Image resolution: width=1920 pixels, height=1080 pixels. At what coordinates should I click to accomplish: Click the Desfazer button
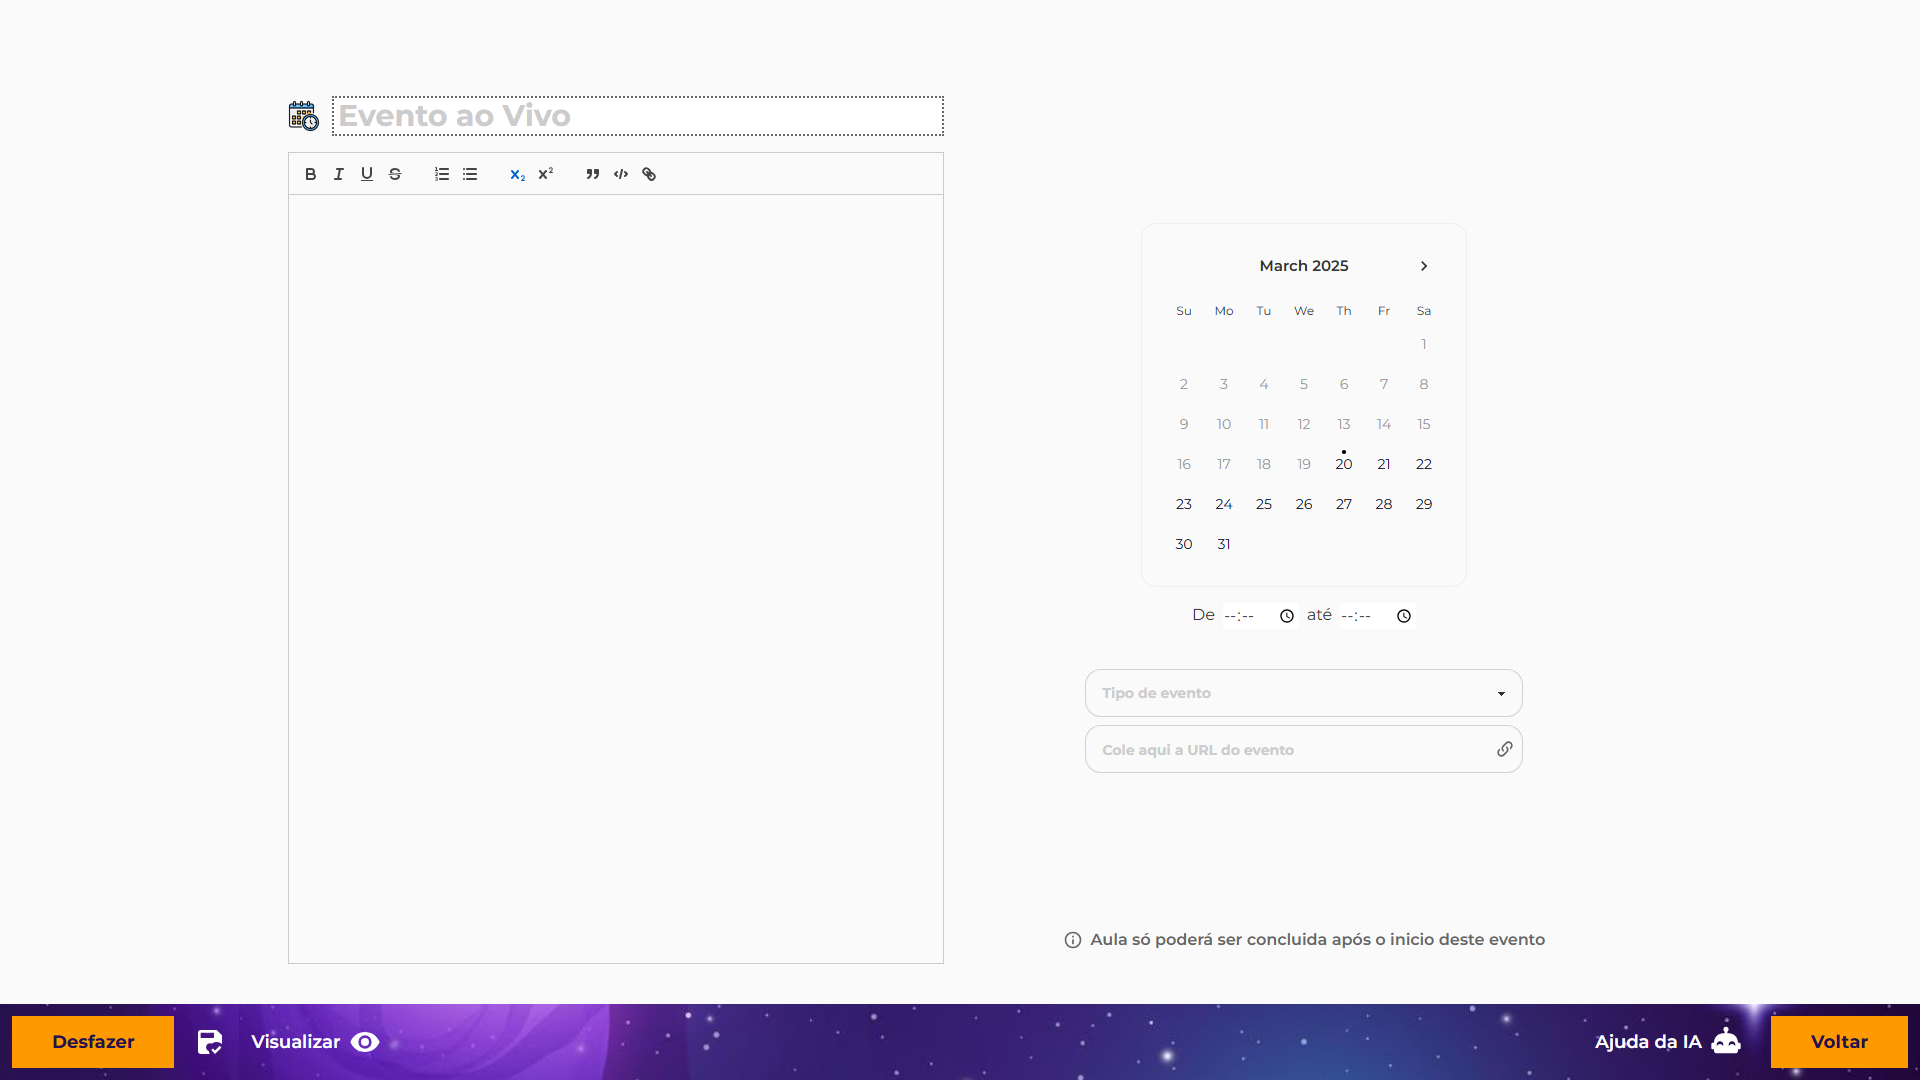(93, 1042)
